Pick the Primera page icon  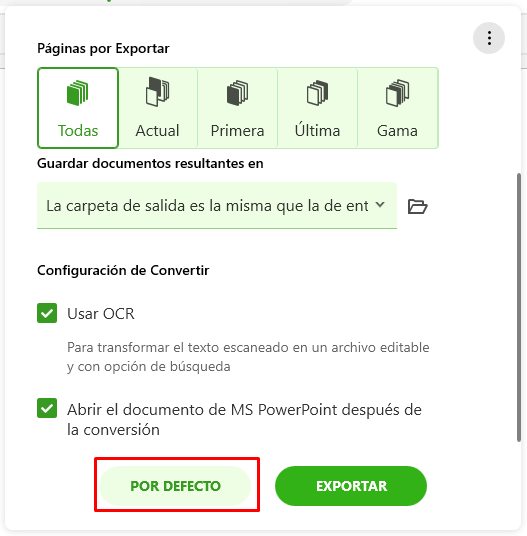tap(238, 93)
